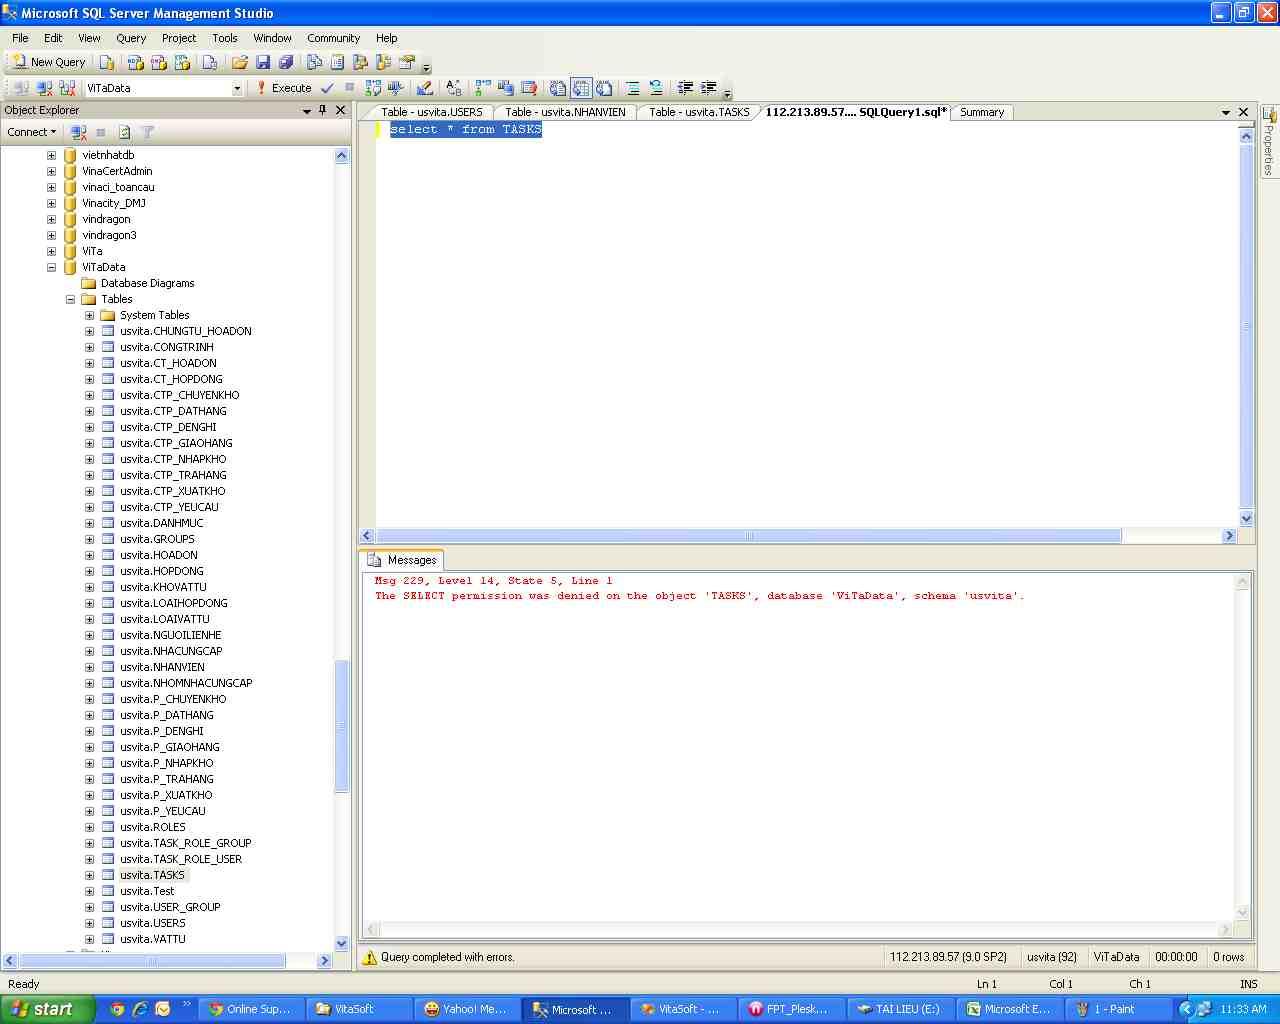Open Object Explorer window position dropdown

click(x=307, y=111)
